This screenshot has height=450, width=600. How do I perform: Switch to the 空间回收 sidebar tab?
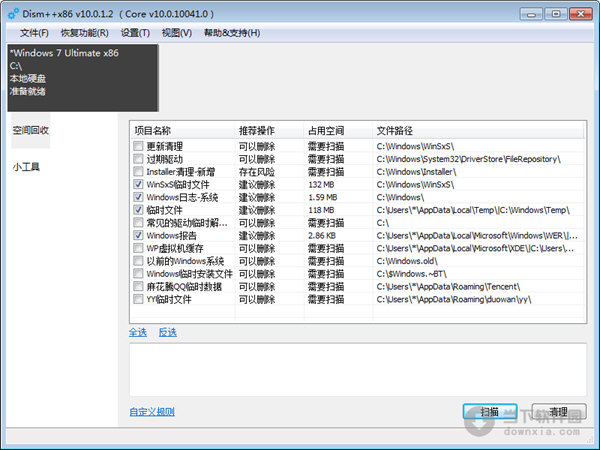click(x=31, y=130)
